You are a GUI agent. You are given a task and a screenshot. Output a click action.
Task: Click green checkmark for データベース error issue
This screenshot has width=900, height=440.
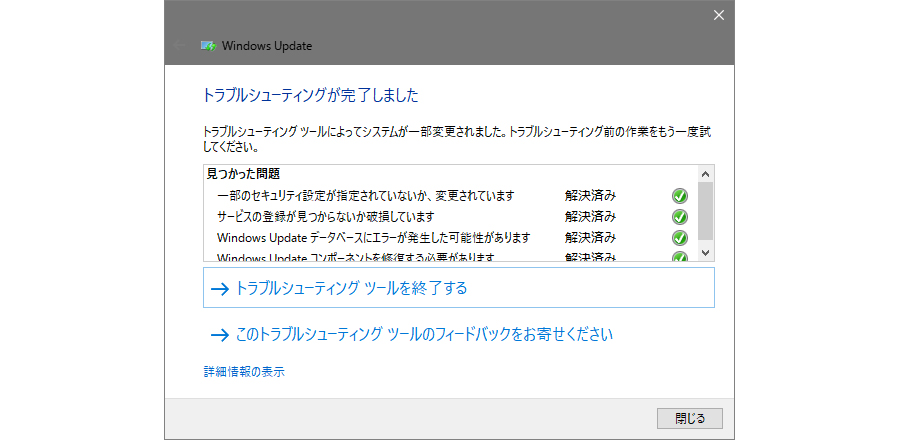tap(679, 237)
